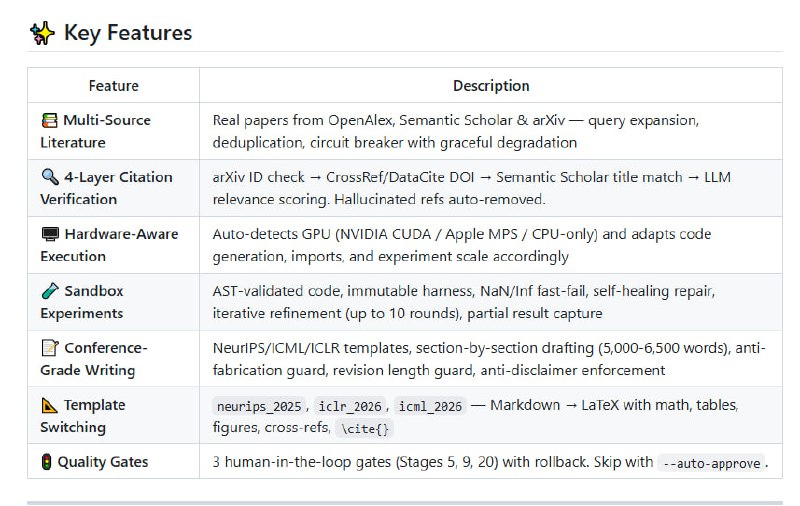This screenshot has width=800, height=506.
Task: Click the Description column header
Action: pos(491,86)
